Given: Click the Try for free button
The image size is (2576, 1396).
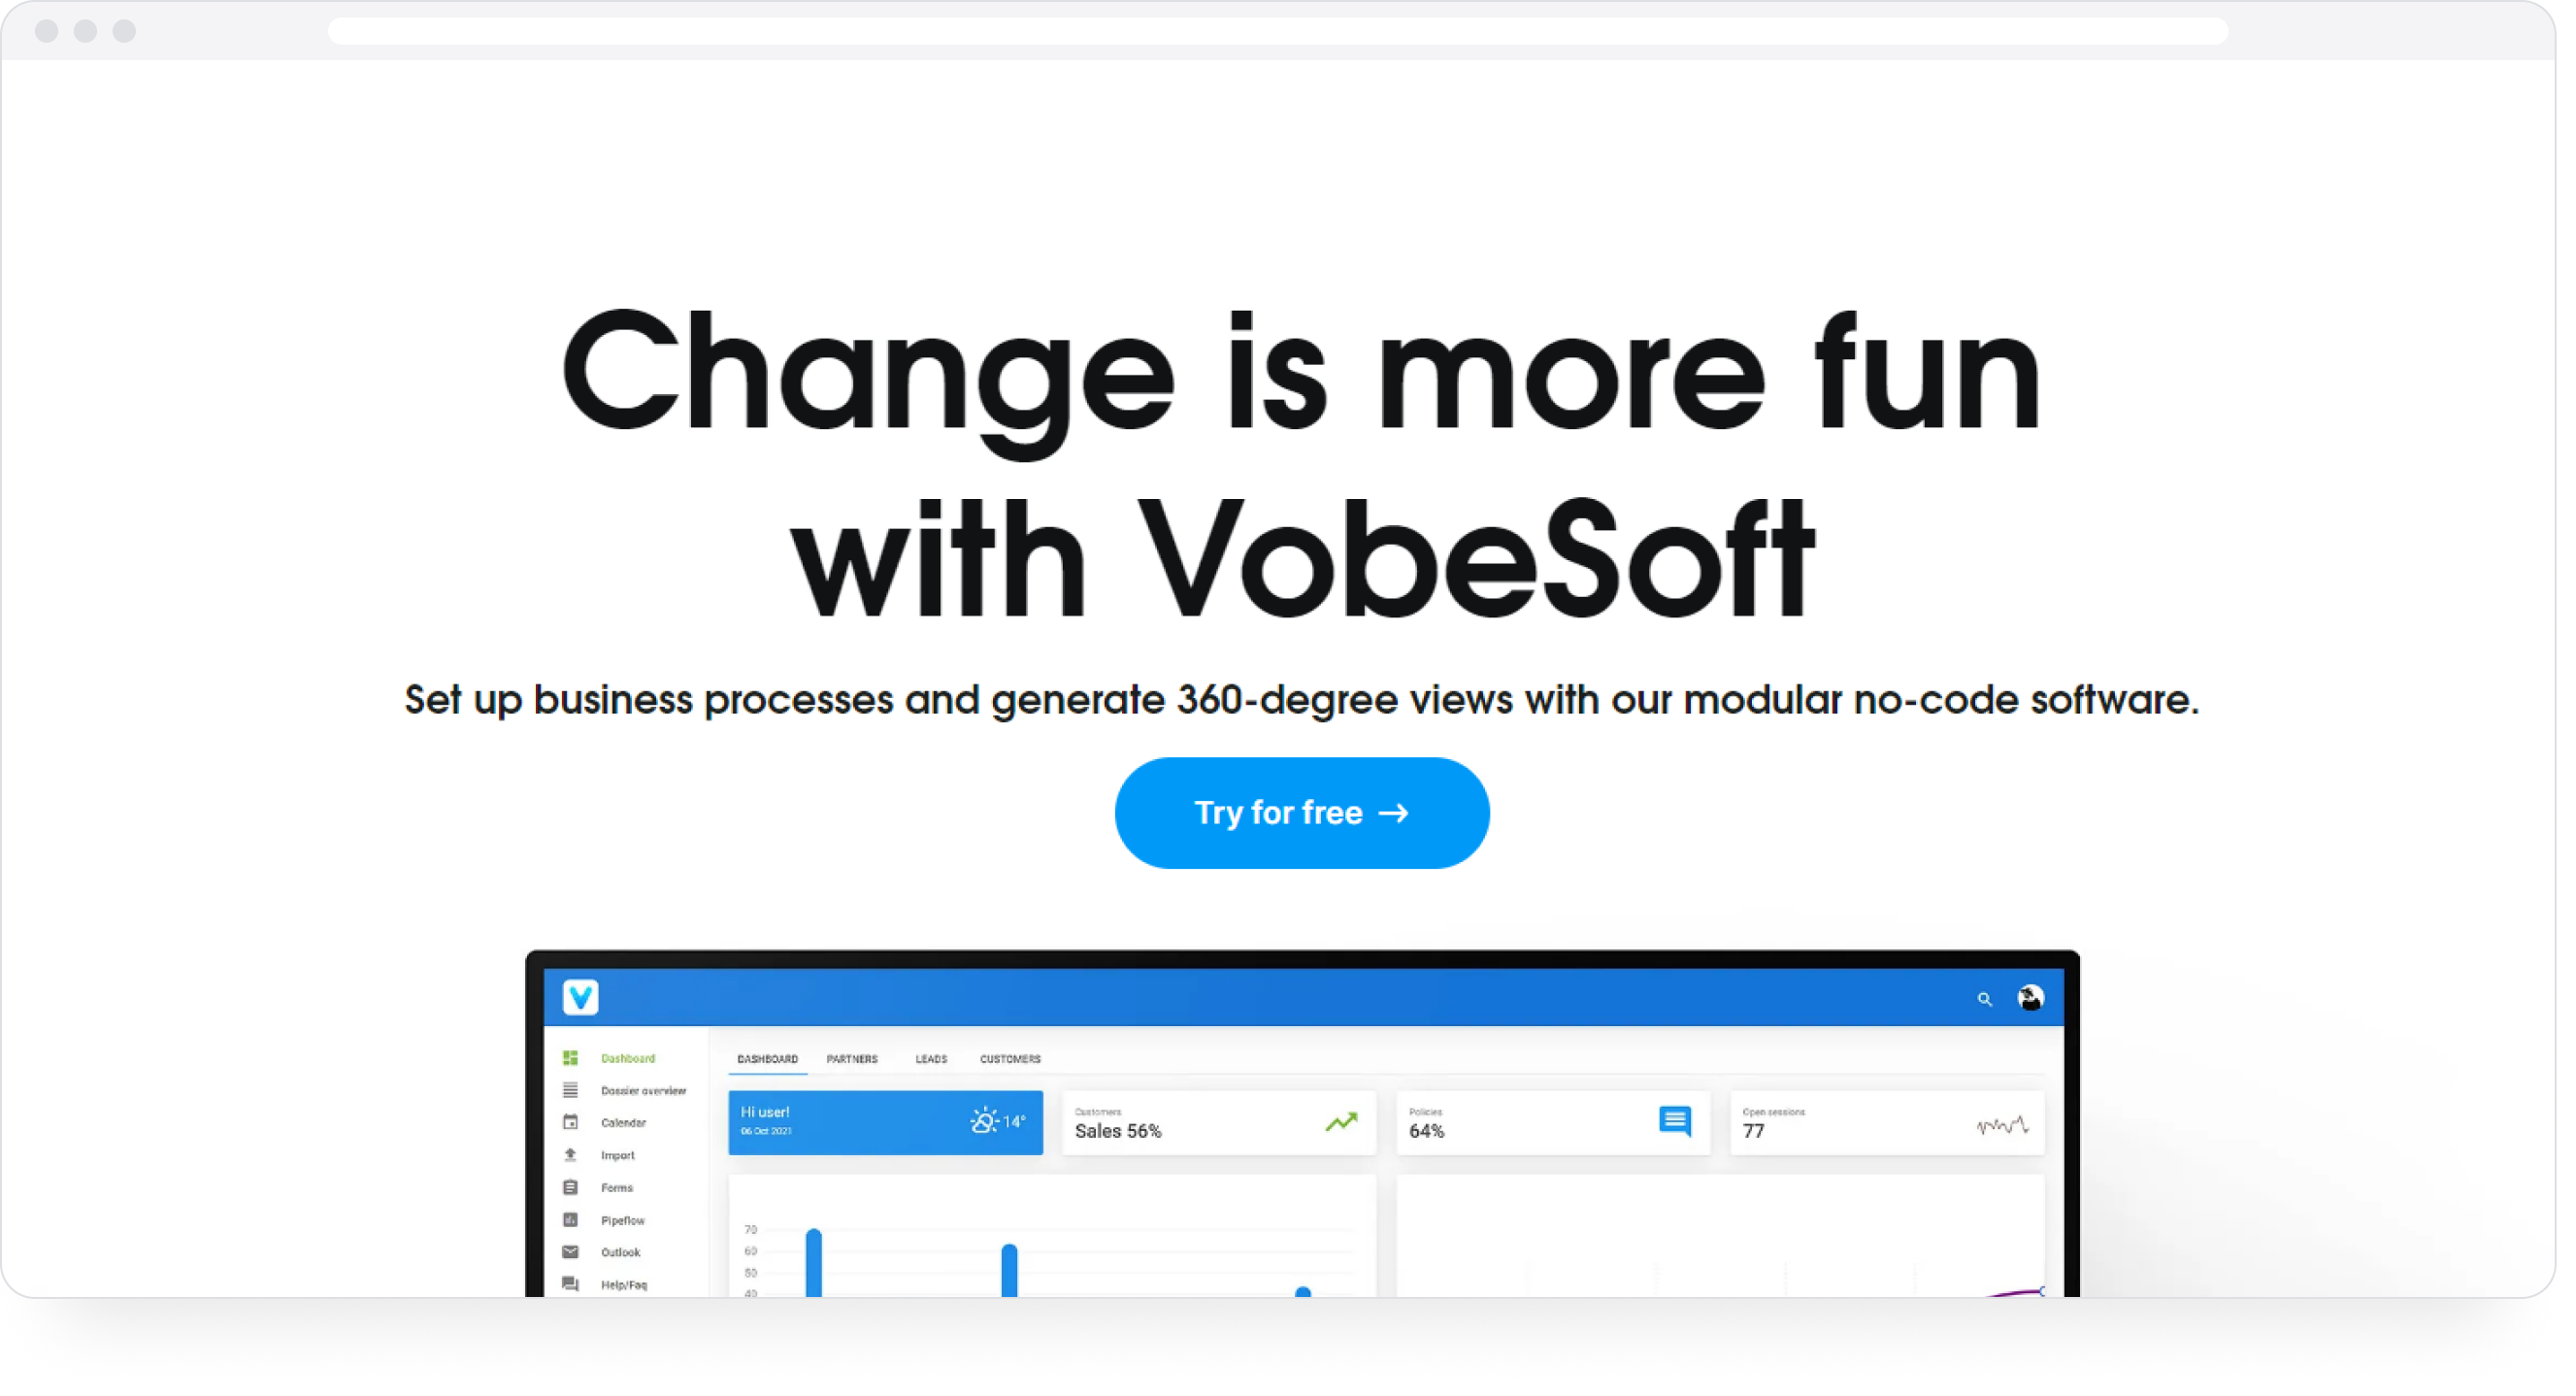Looking at the screenshot, I should [1303, 812].
